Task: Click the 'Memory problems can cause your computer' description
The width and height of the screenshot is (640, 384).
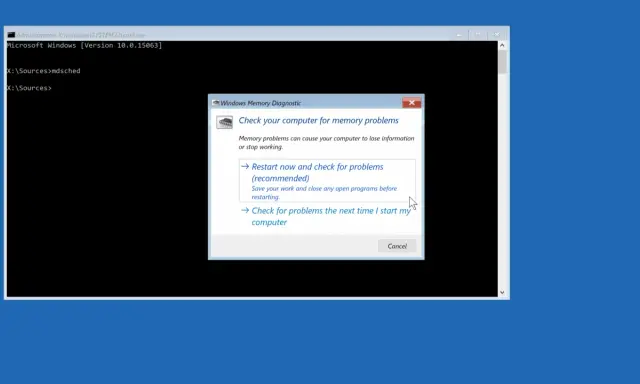Action: coord(326,142)
